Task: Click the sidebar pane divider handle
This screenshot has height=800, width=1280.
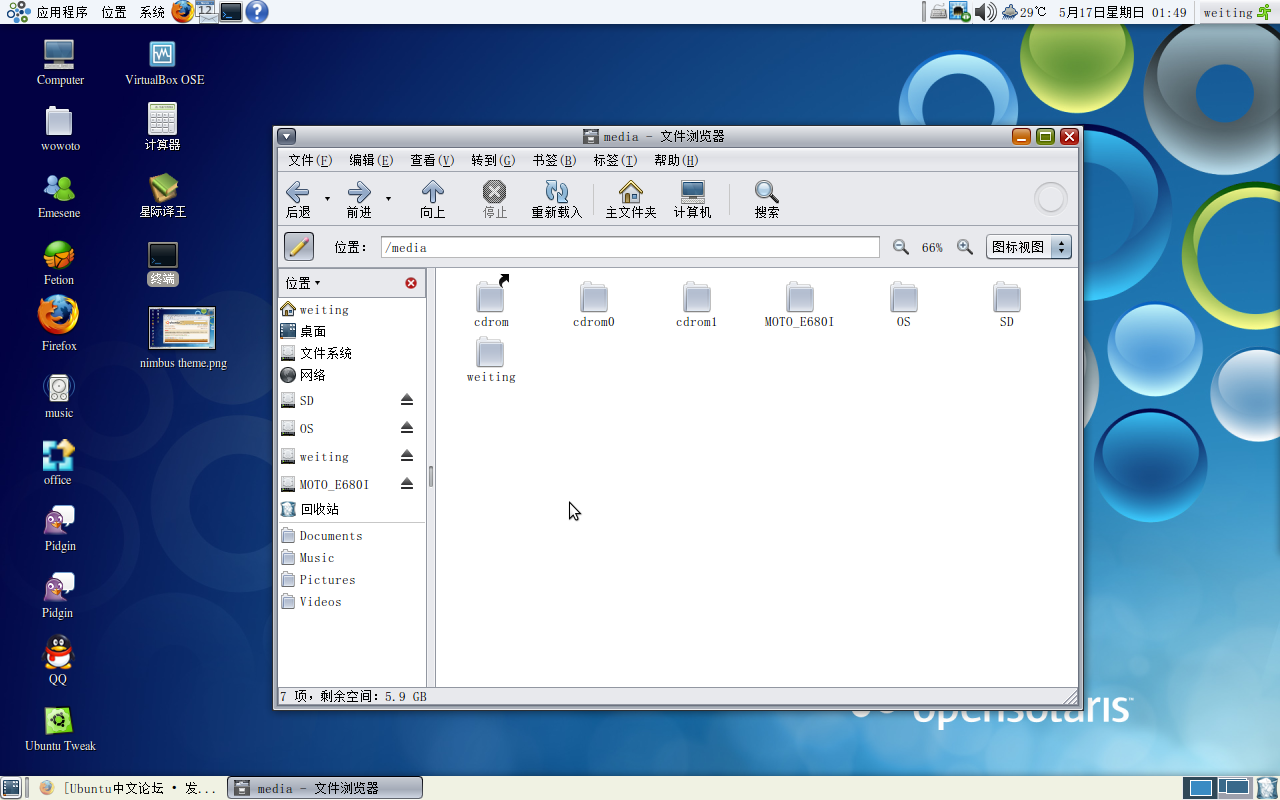Action: click(431, 476)
